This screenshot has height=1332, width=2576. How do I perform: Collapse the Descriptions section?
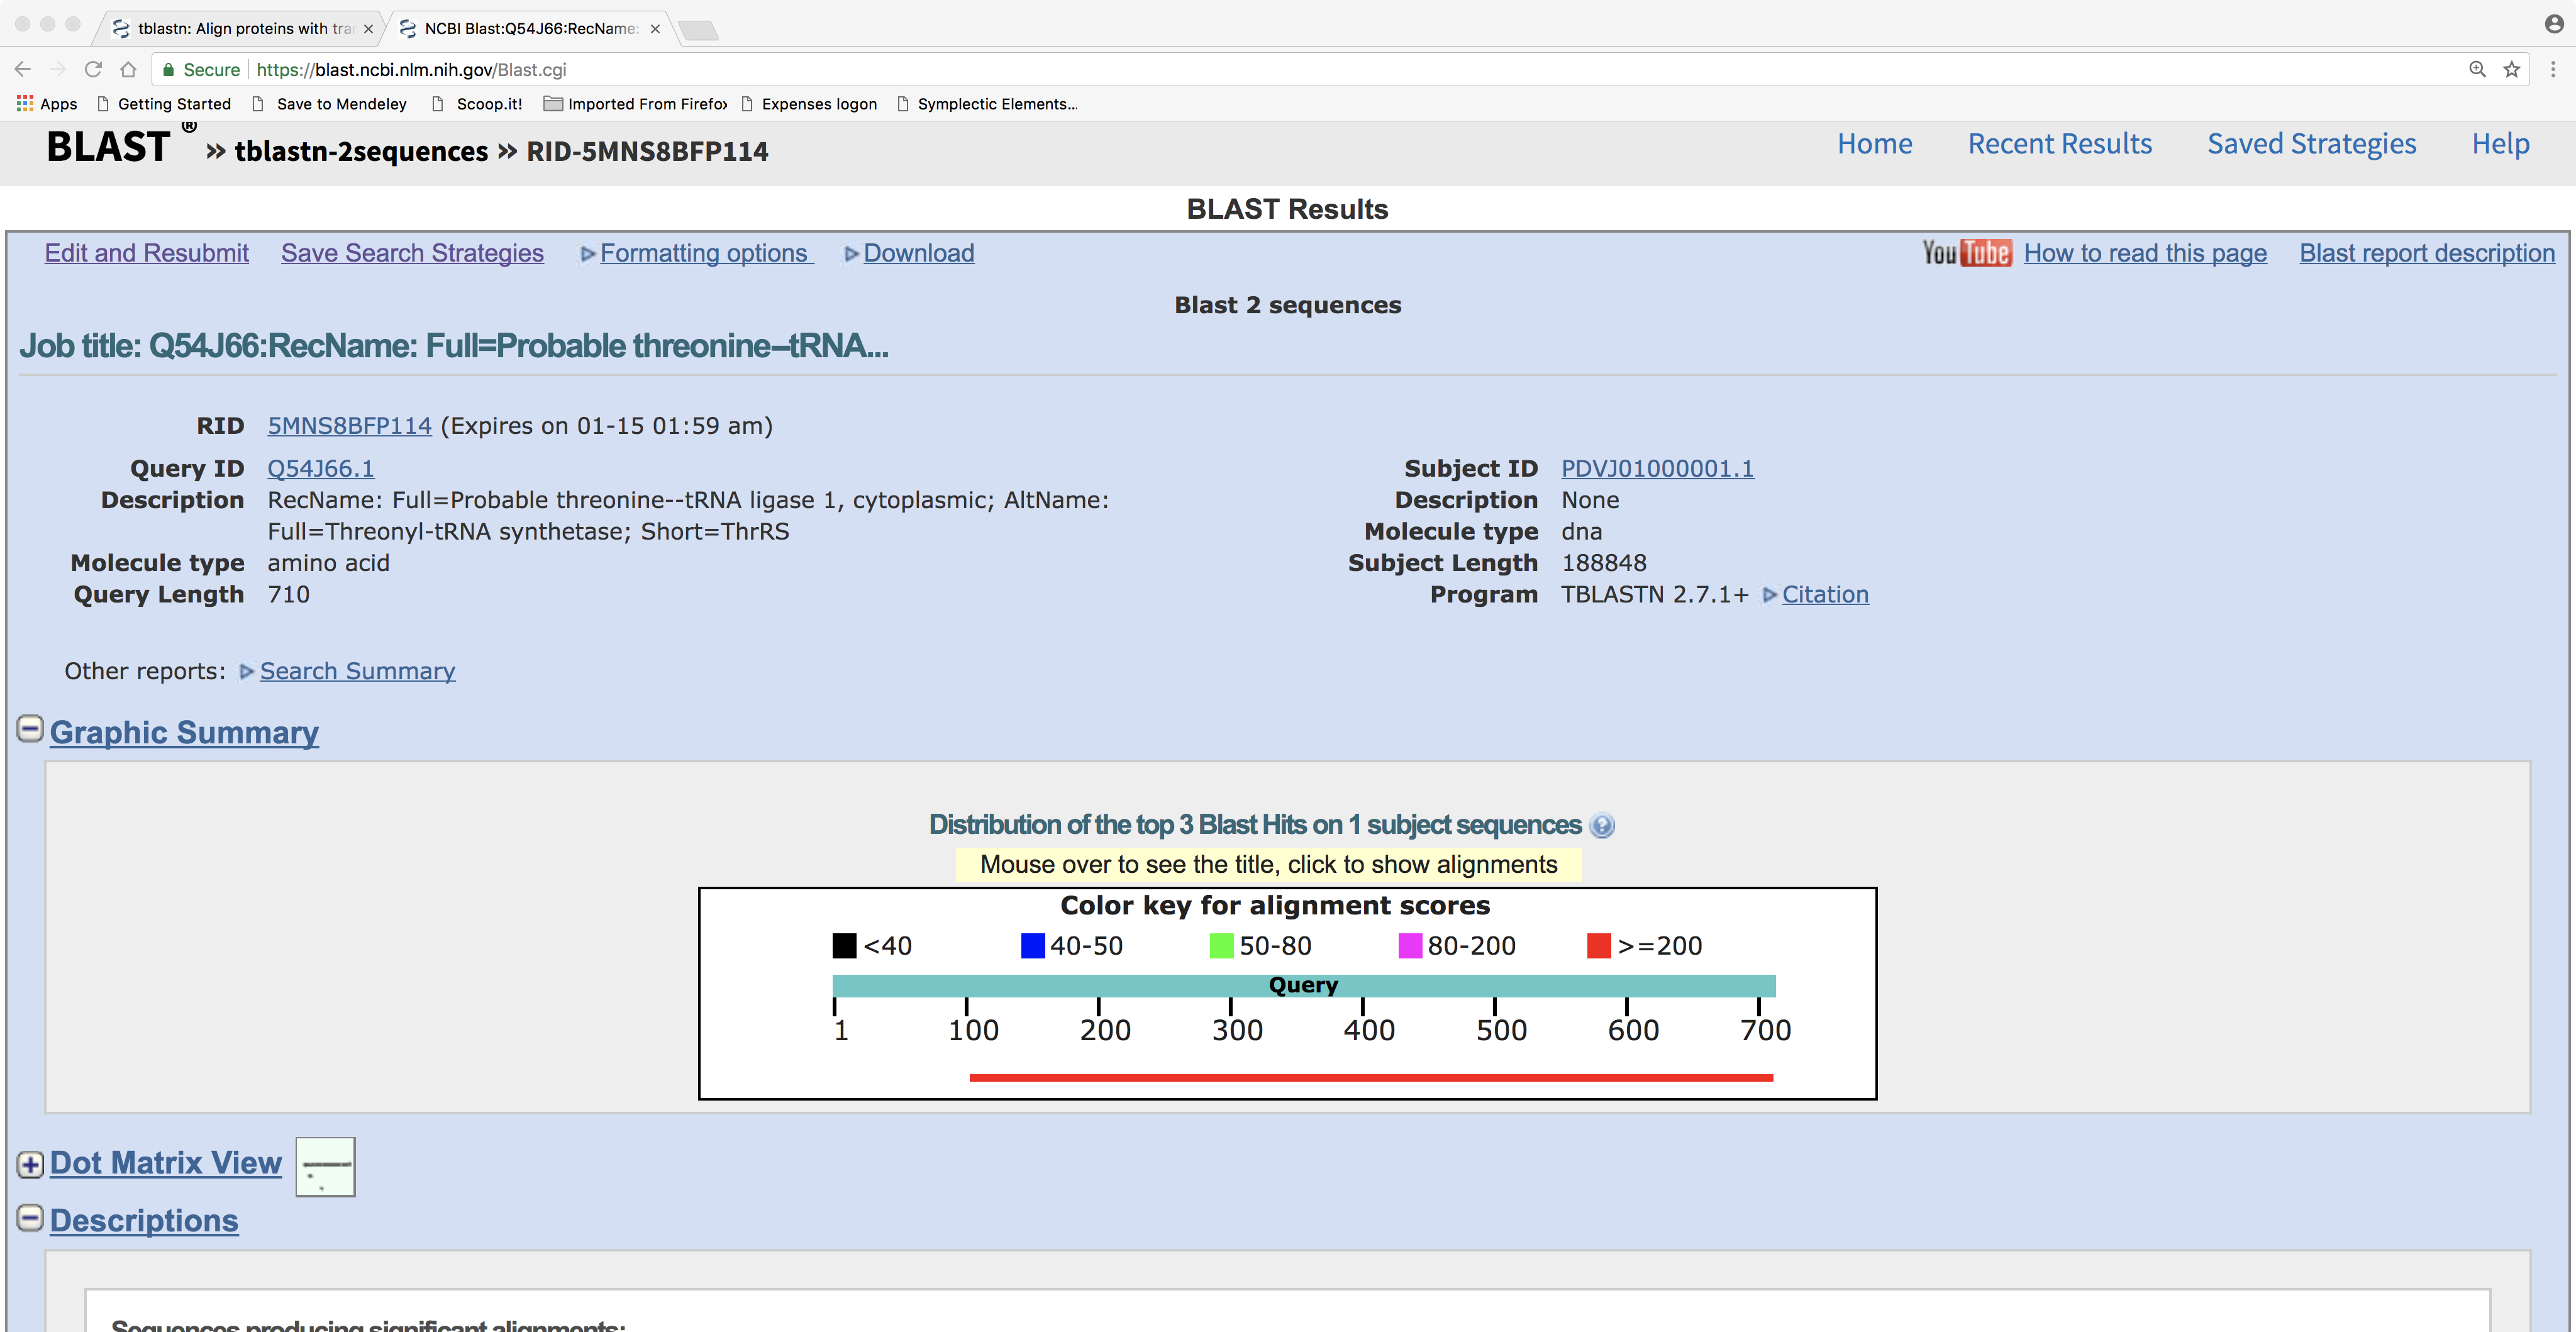(30, 1218)
